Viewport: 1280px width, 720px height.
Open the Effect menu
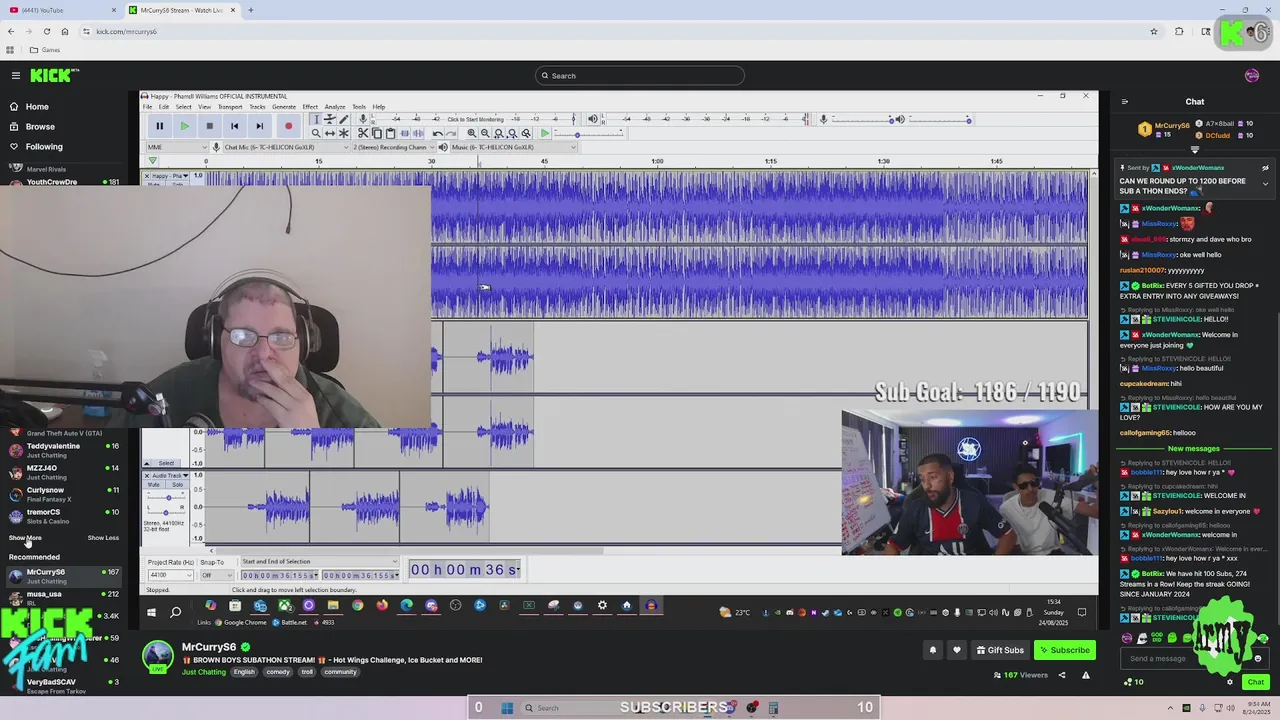point(310,107)
